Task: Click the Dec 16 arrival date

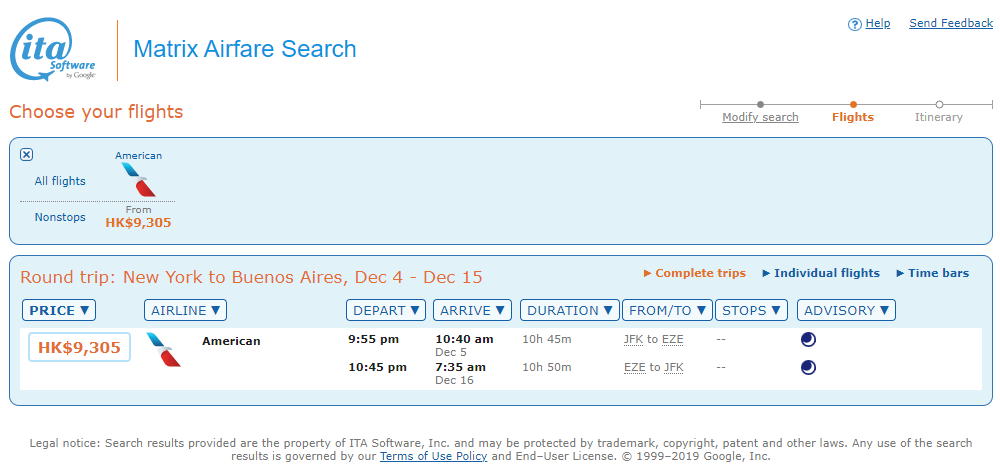Action: coord(453,380)
